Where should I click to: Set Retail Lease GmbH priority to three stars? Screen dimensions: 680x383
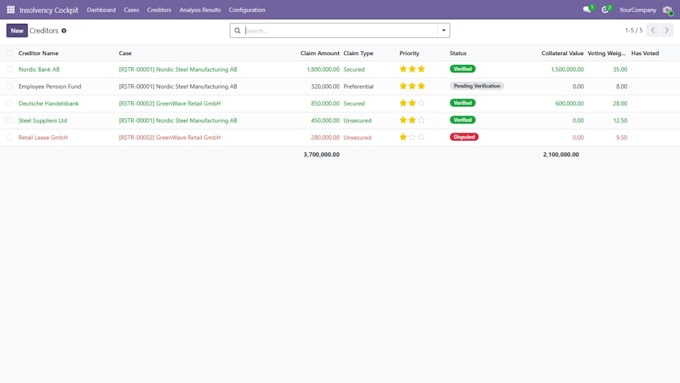click(x=421, y=137)
